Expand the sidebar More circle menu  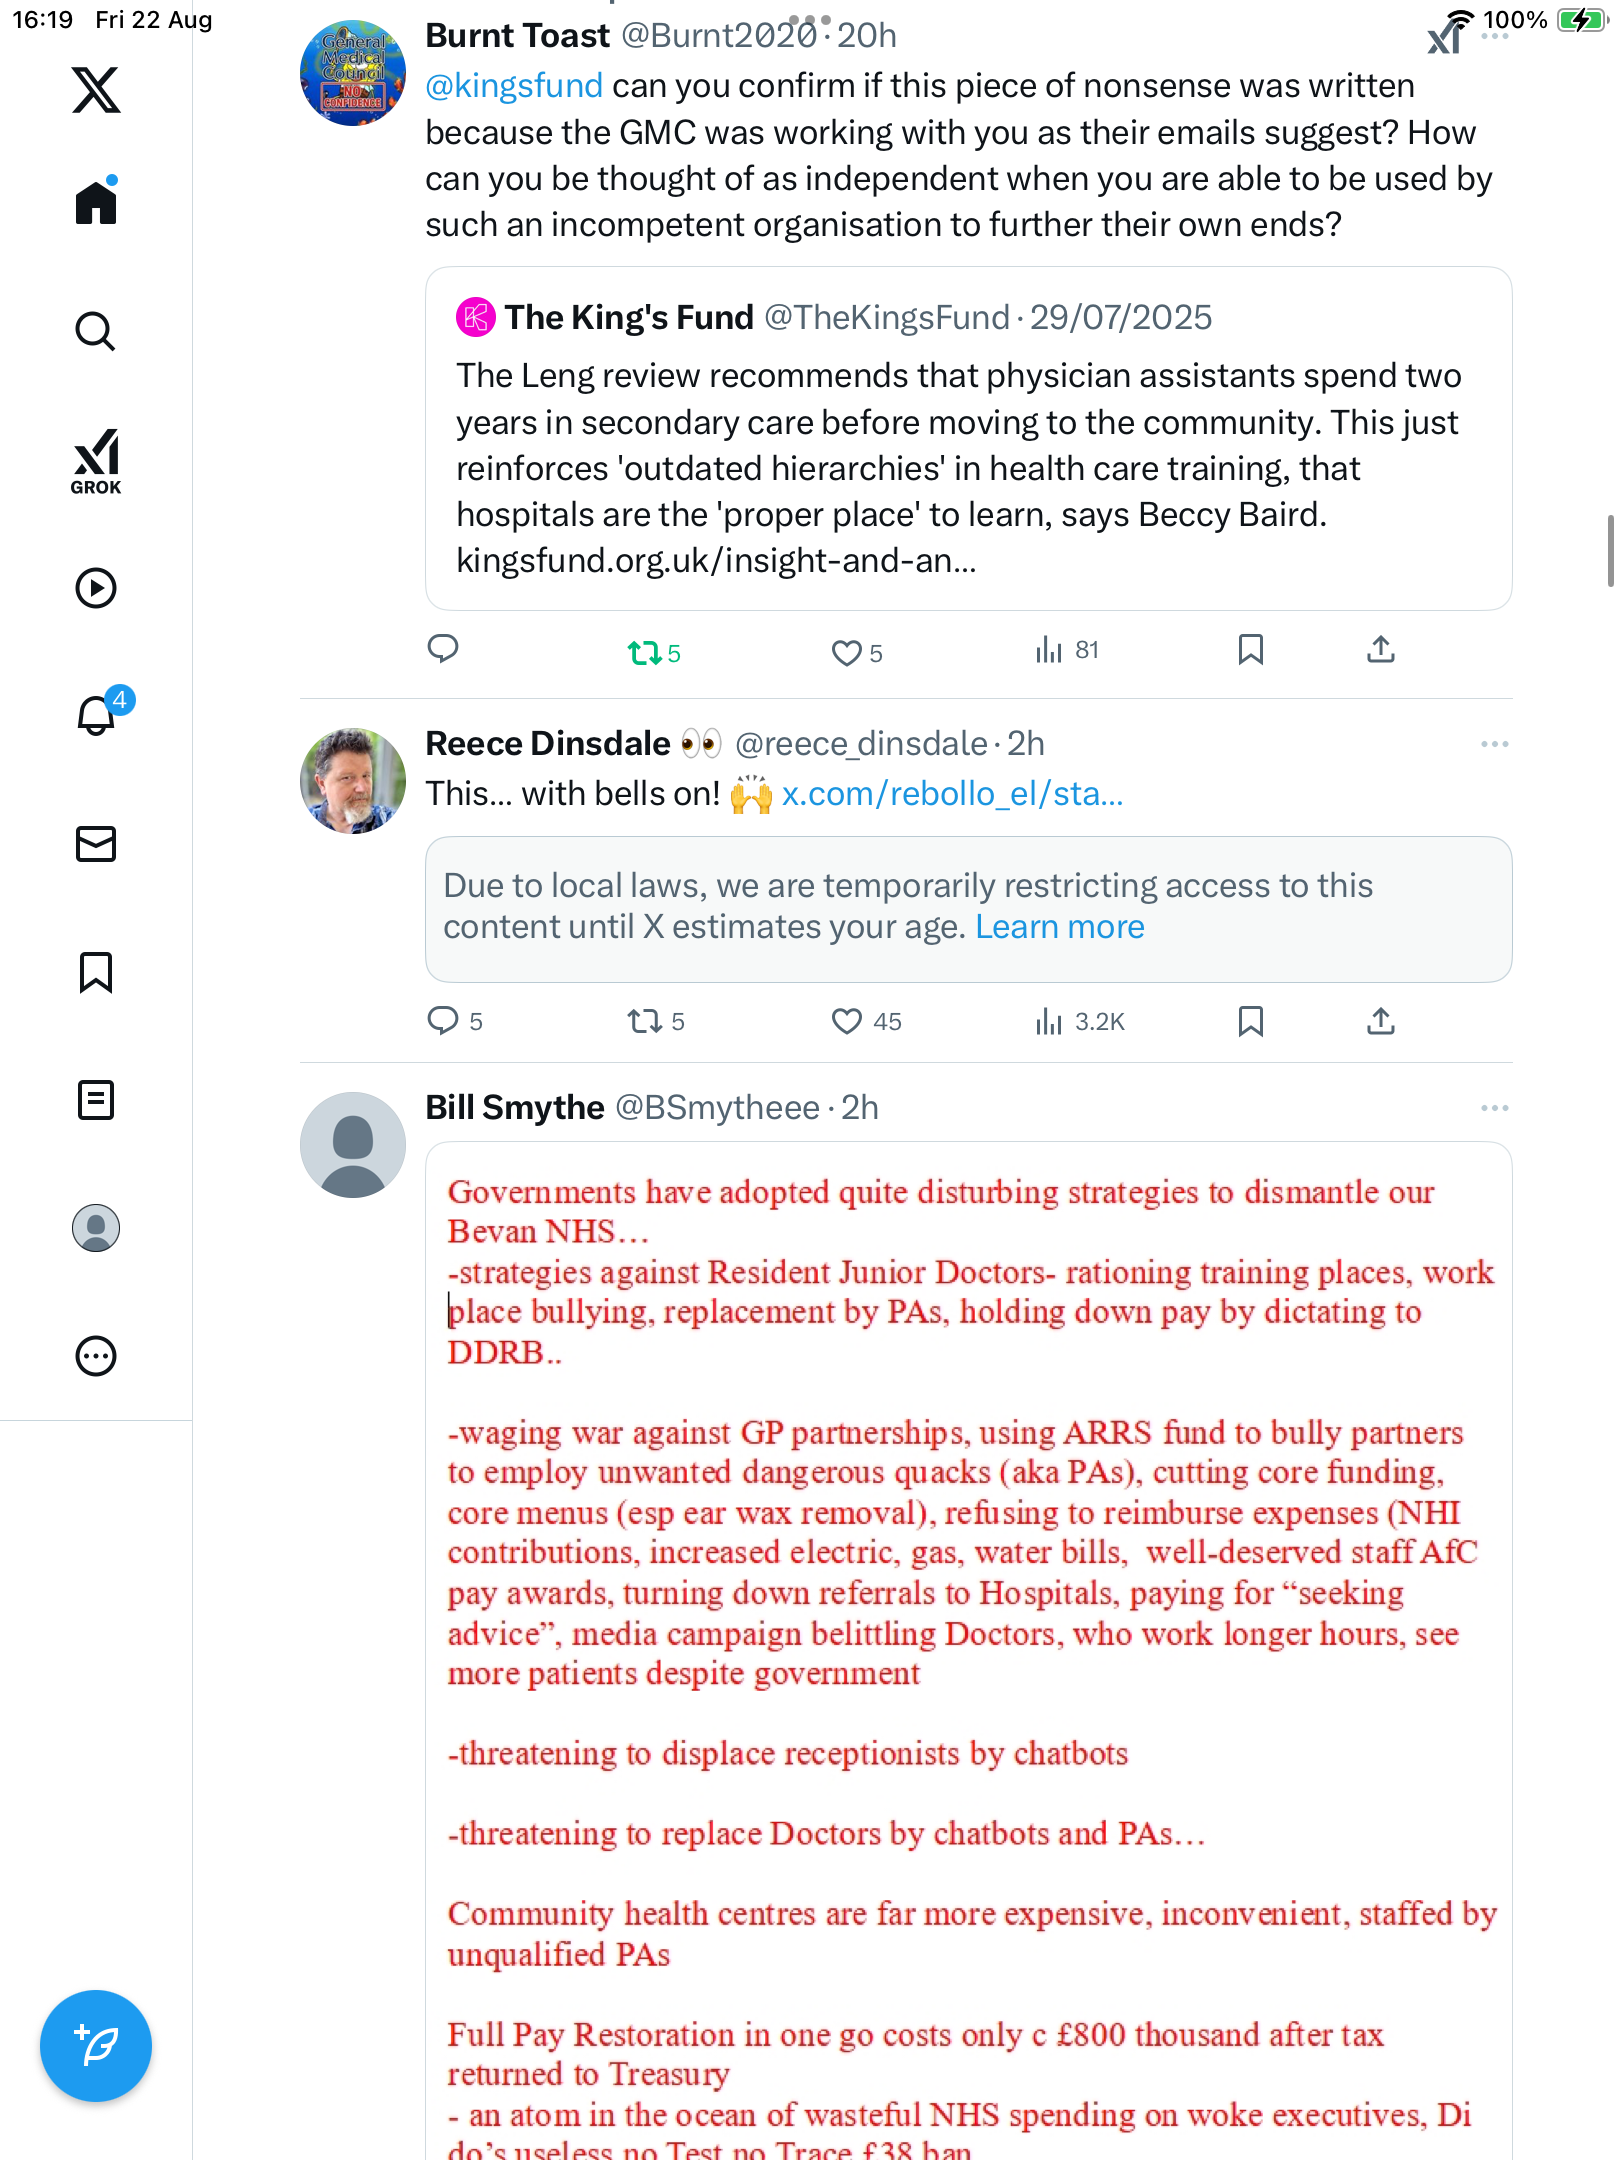click(x=96, y=1356)
